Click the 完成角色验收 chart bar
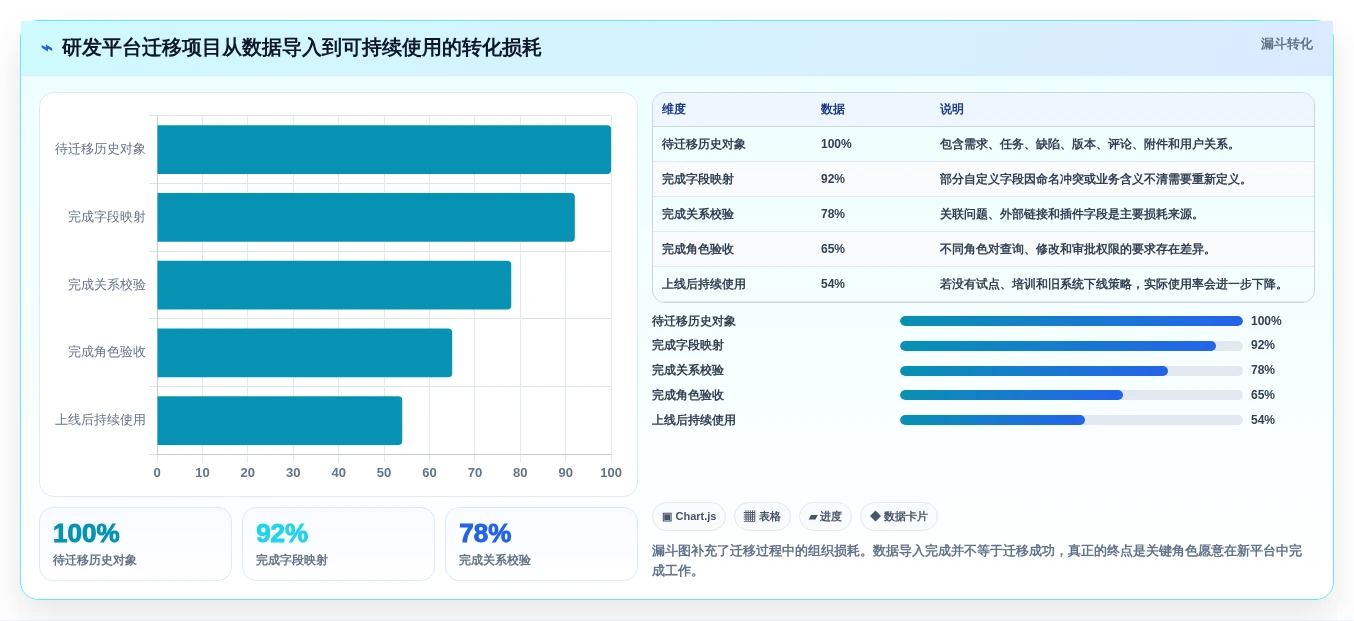This screenshot has width=1354, height=621. coord(305,353)
